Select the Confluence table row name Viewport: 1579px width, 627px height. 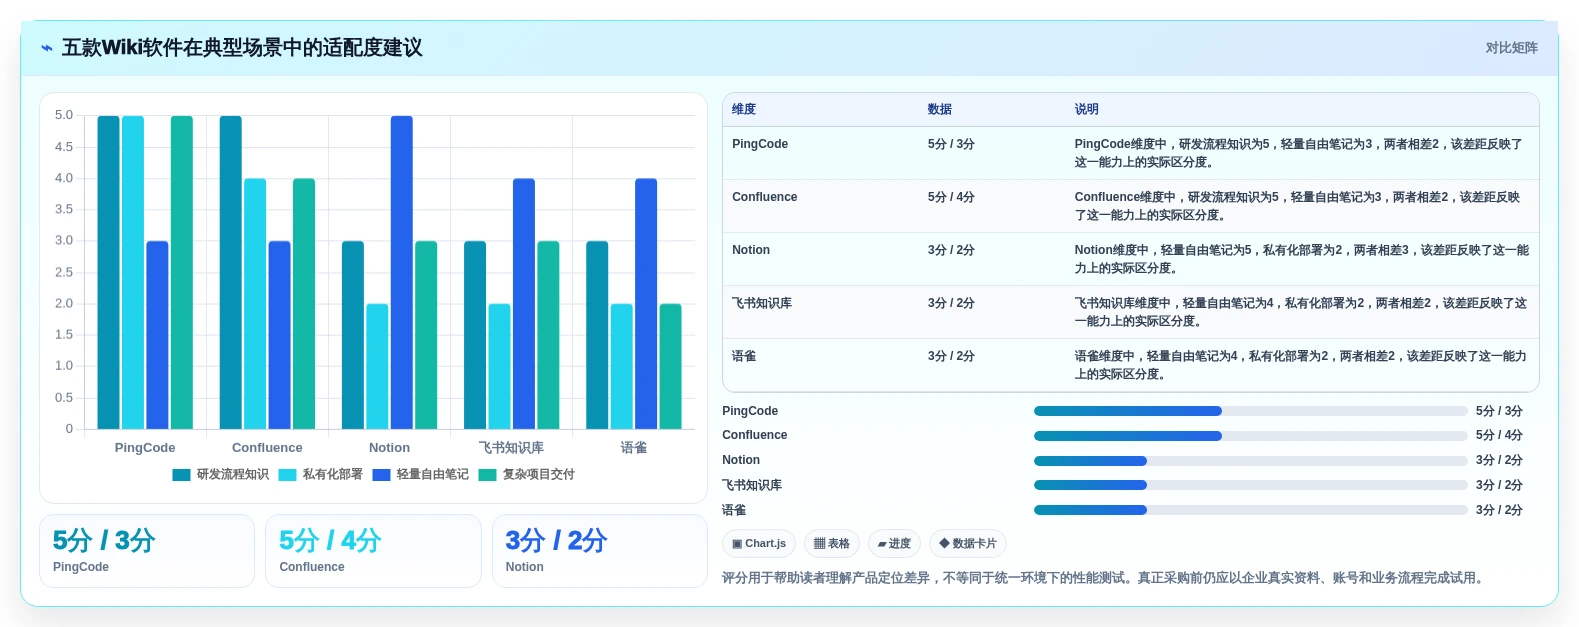point(765,197)
